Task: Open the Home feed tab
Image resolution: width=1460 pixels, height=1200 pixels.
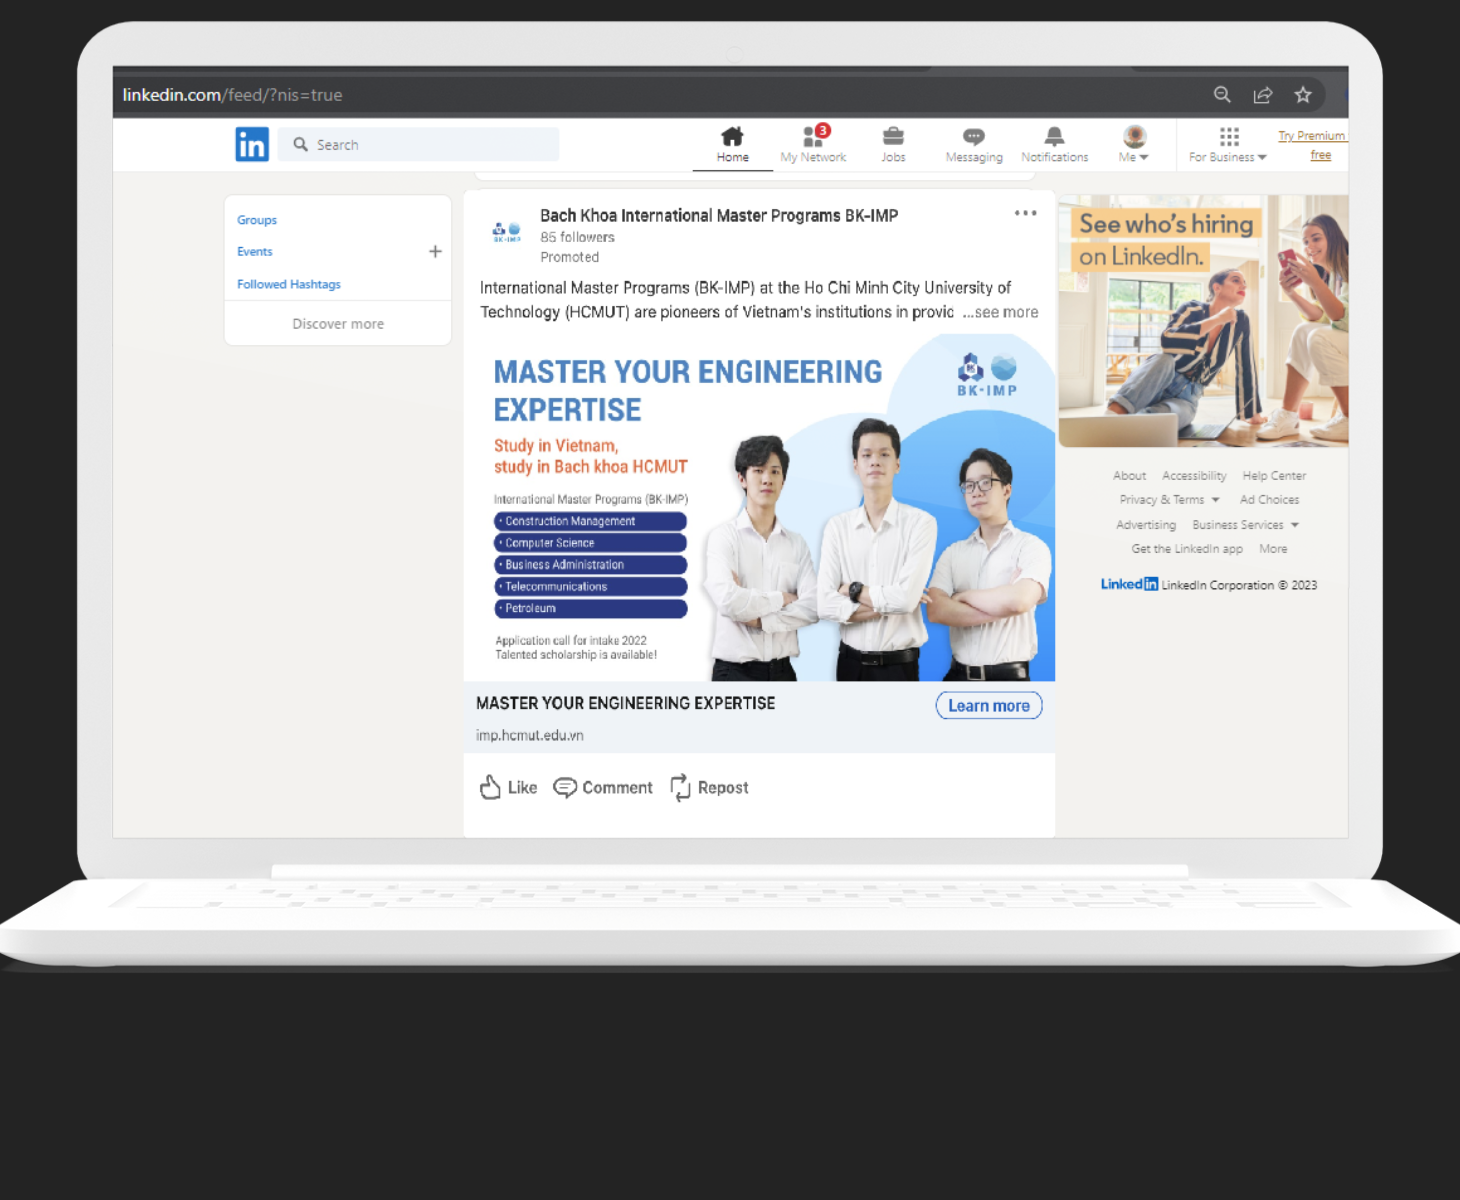Action: [x=732, y=144]
